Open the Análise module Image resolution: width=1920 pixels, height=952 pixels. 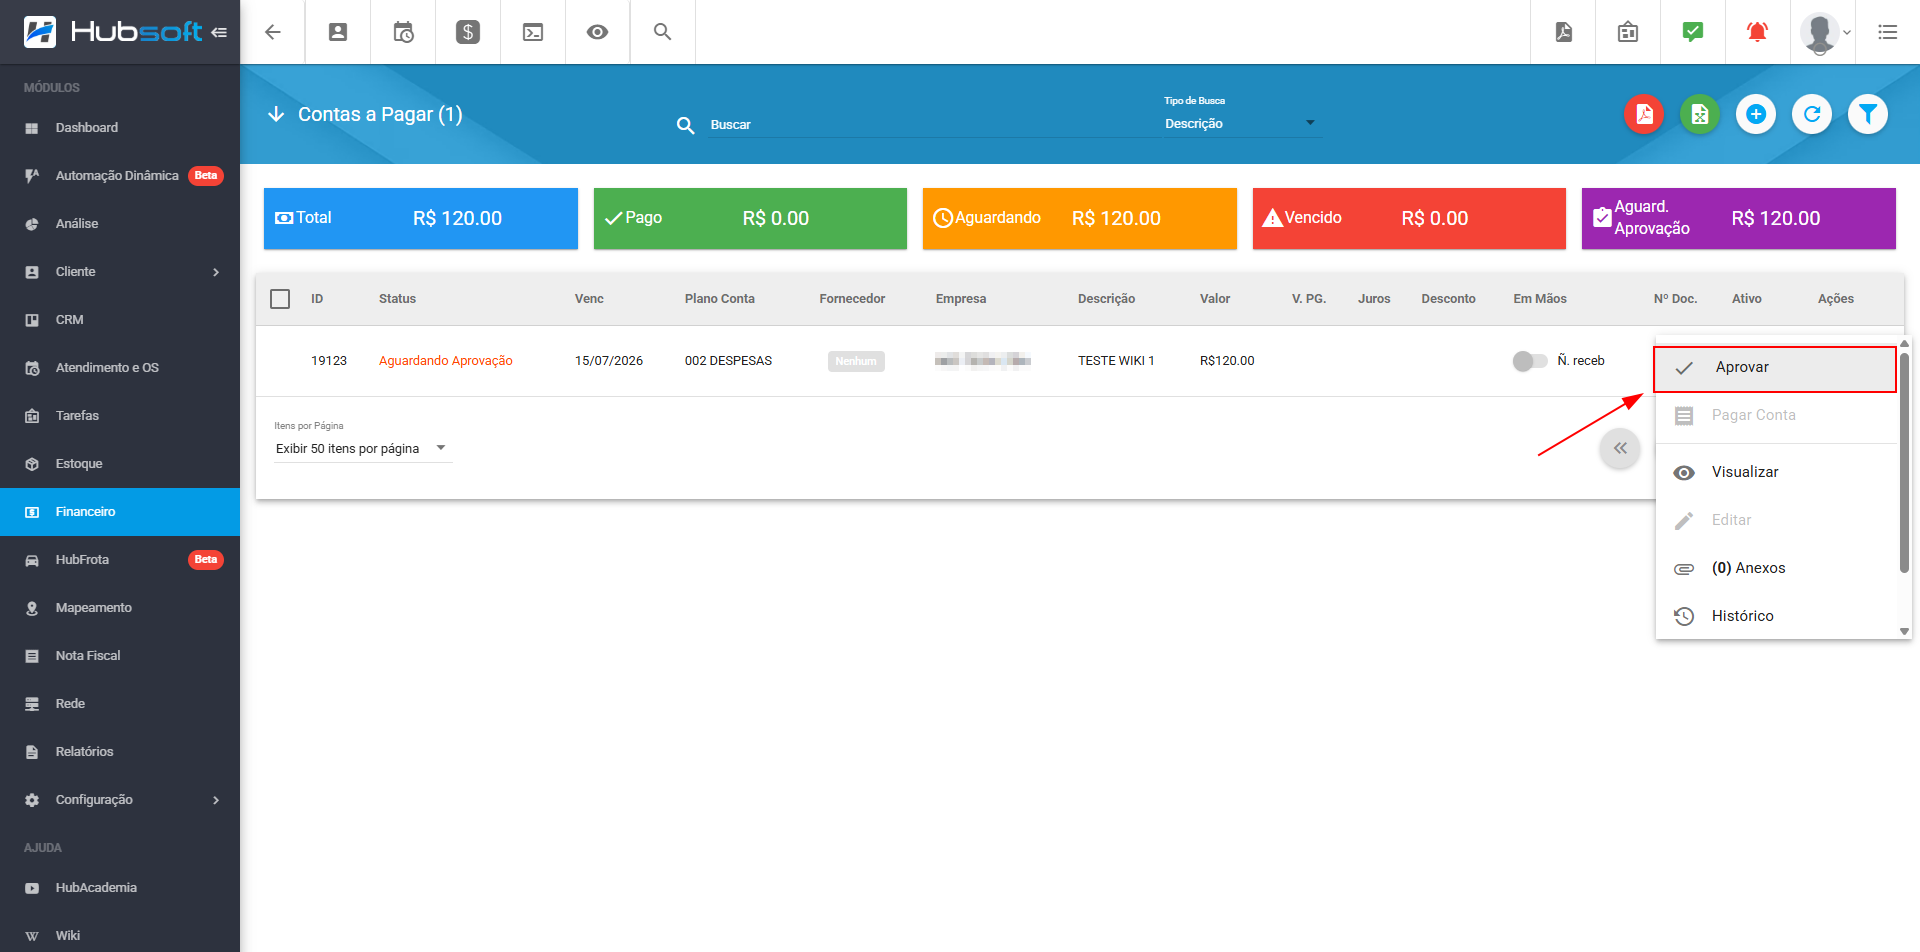click(120, 224)
